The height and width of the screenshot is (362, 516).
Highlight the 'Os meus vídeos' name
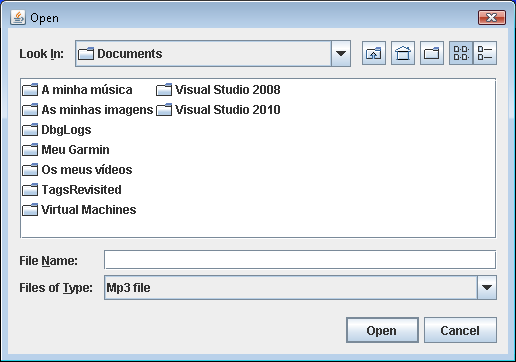click(87, 170)
